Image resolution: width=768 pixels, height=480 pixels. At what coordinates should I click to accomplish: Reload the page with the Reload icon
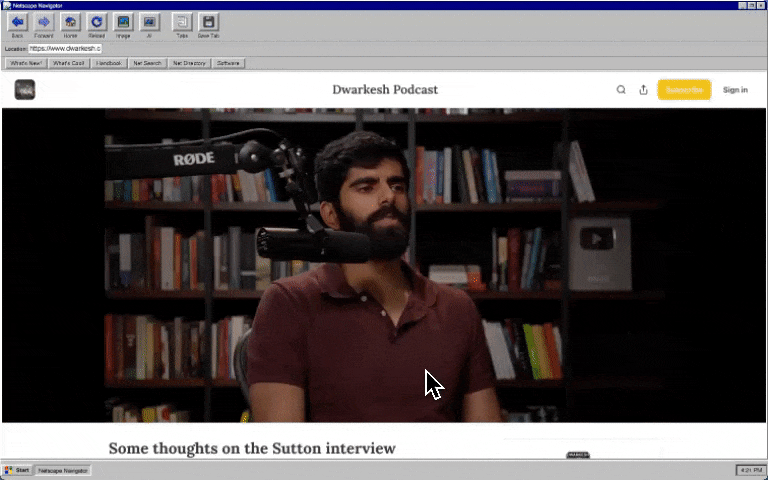pos(97,22)
